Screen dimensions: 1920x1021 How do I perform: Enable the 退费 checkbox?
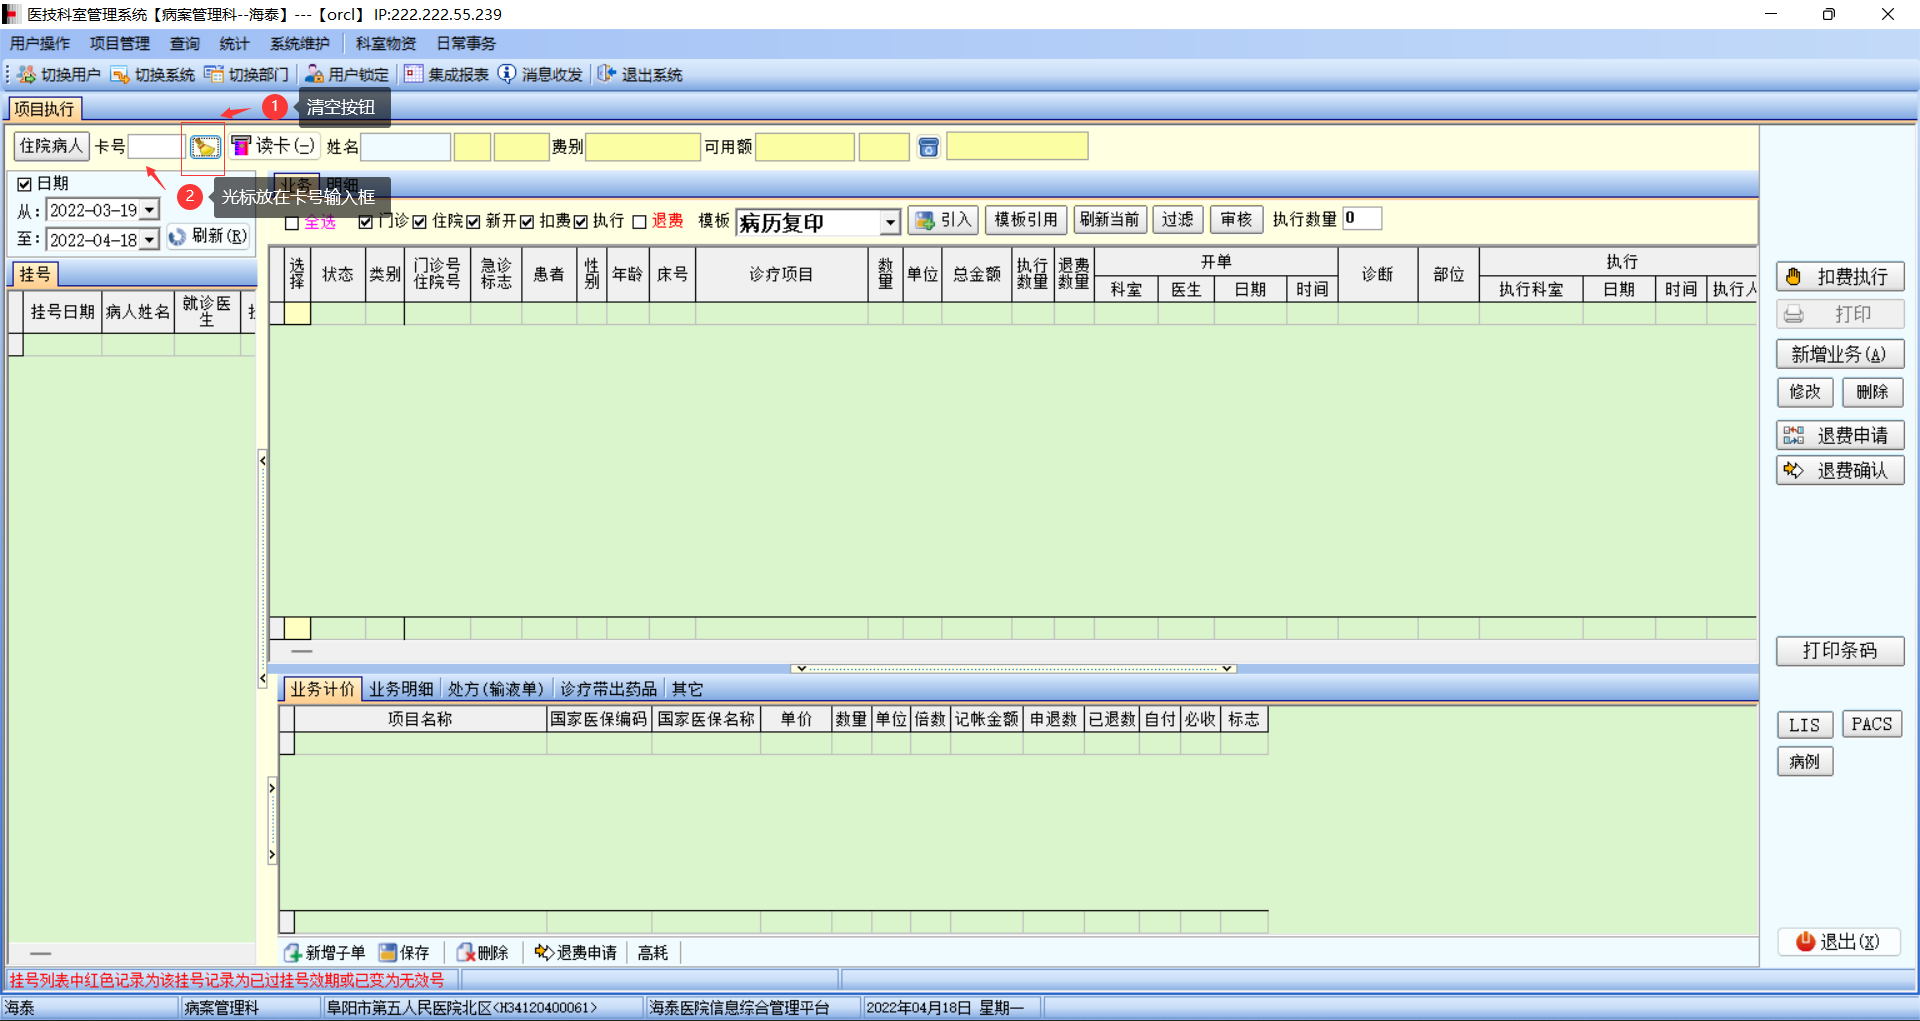(x=640, y=222)
